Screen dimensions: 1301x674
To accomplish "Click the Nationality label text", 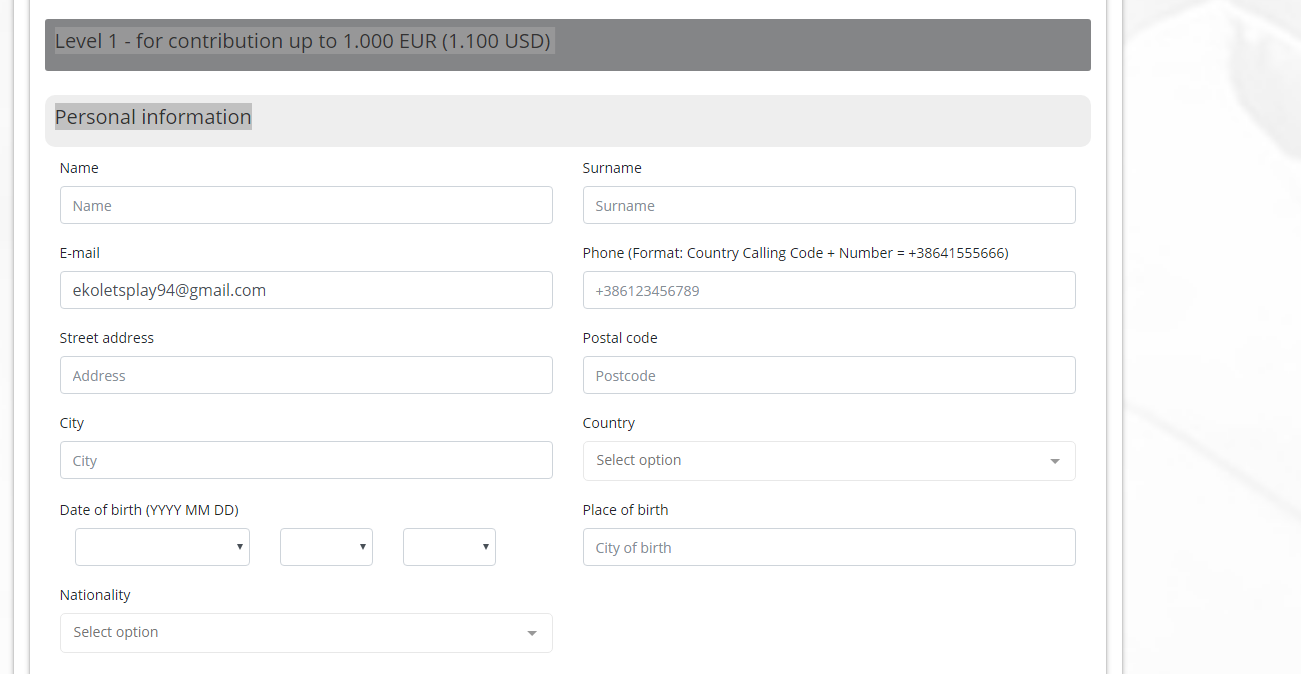I will pos(95,595).
